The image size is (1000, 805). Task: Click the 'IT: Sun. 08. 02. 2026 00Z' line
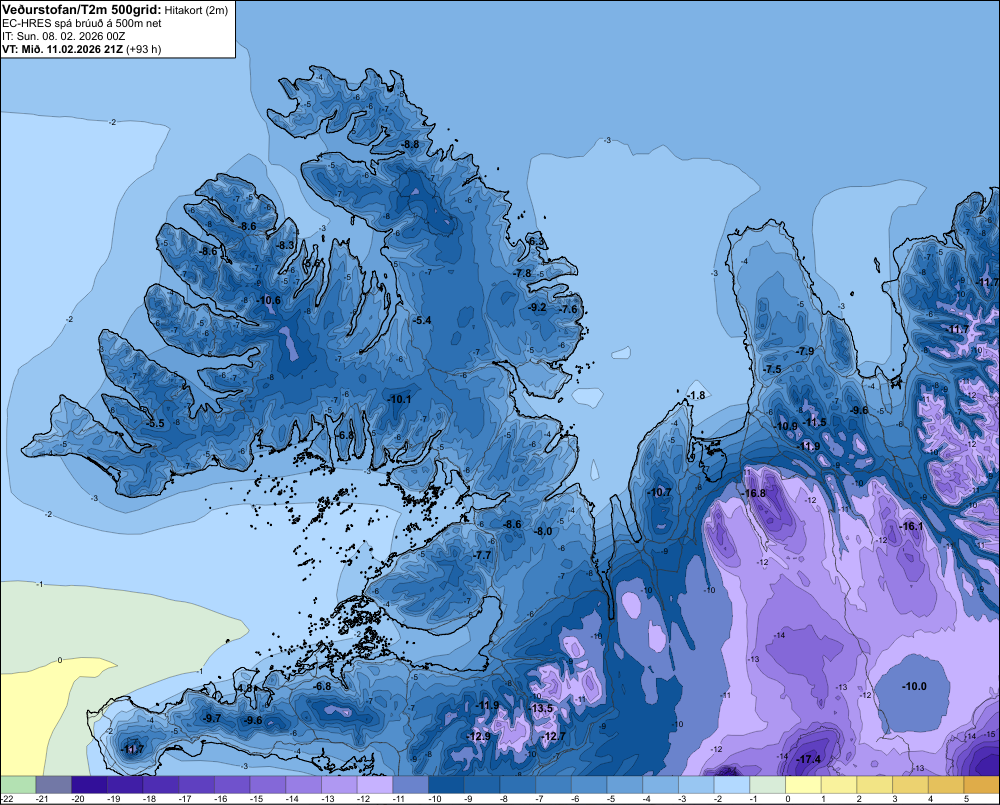pyautogui.click(x=64, y=36)
